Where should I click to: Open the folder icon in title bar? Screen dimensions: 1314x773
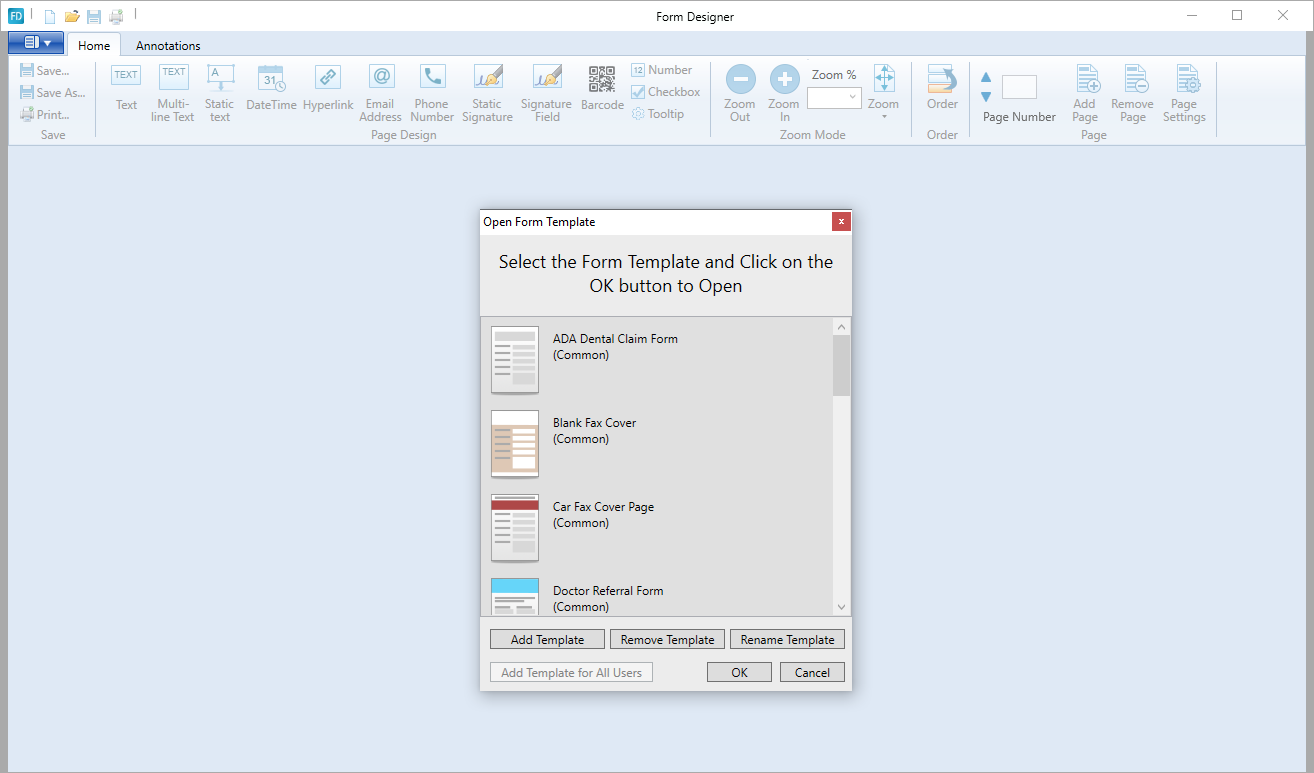[x=72, y=16]
